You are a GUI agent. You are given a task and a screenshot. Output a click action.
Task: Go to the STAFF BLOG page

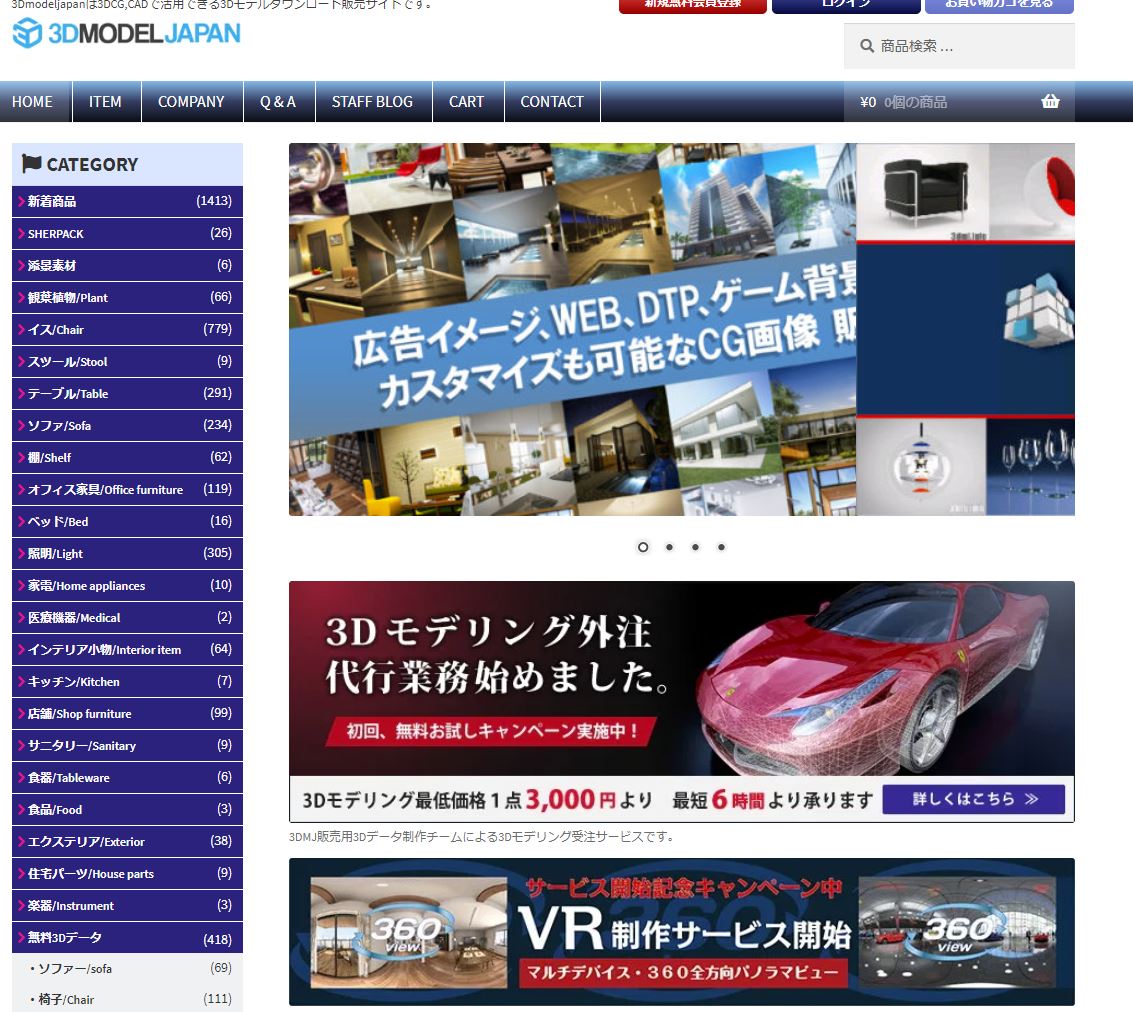click(x=372, y=101)
